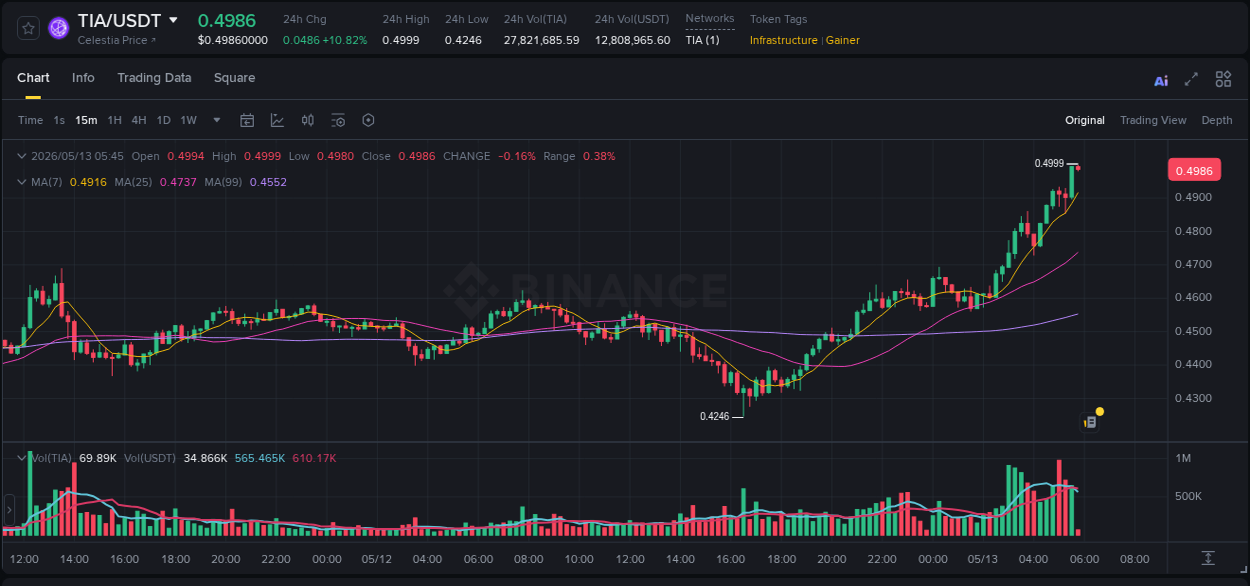The image size is (1250, 586).
Task: Click the 24h Vol(USDT) value 12,808,965.60
Action: pos(633,40)
